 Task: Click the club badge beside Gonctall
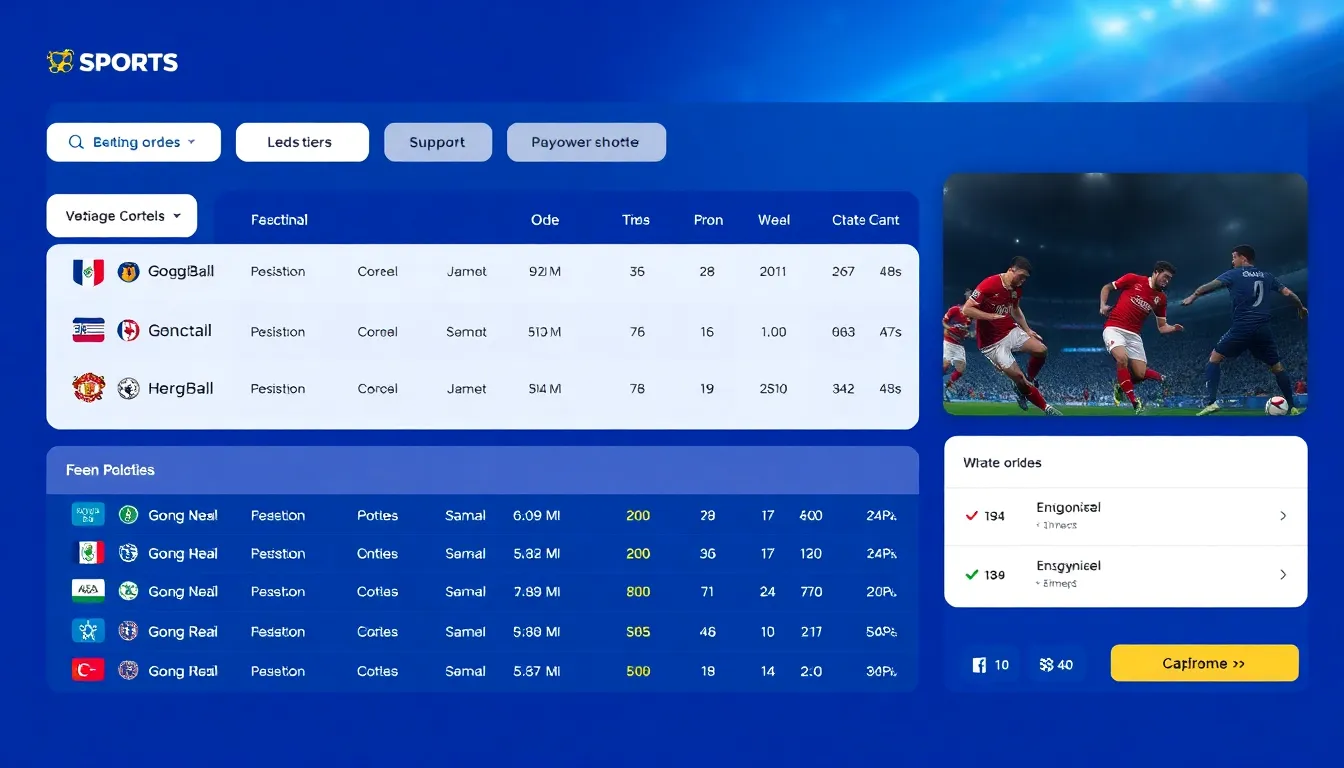(x=128, y=330)
